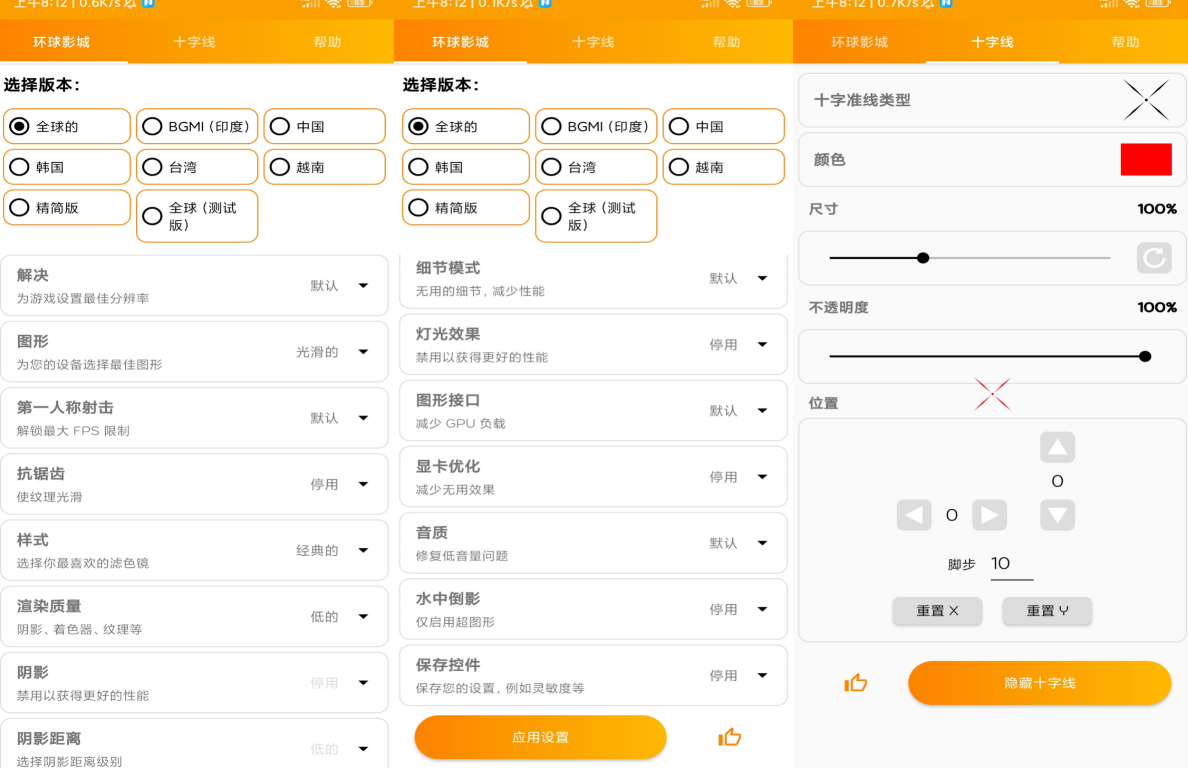Tap the 隐藏十字线 button
The height and width of the screenshot is (773, 1188).
[x=1040, y=683]
